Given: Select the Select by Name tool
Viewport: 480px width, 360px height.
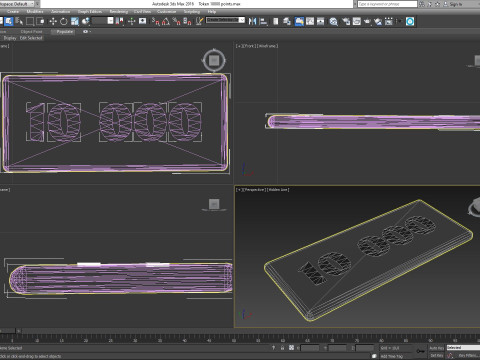Looking at the screenshot, I should (x=19, y=22).
